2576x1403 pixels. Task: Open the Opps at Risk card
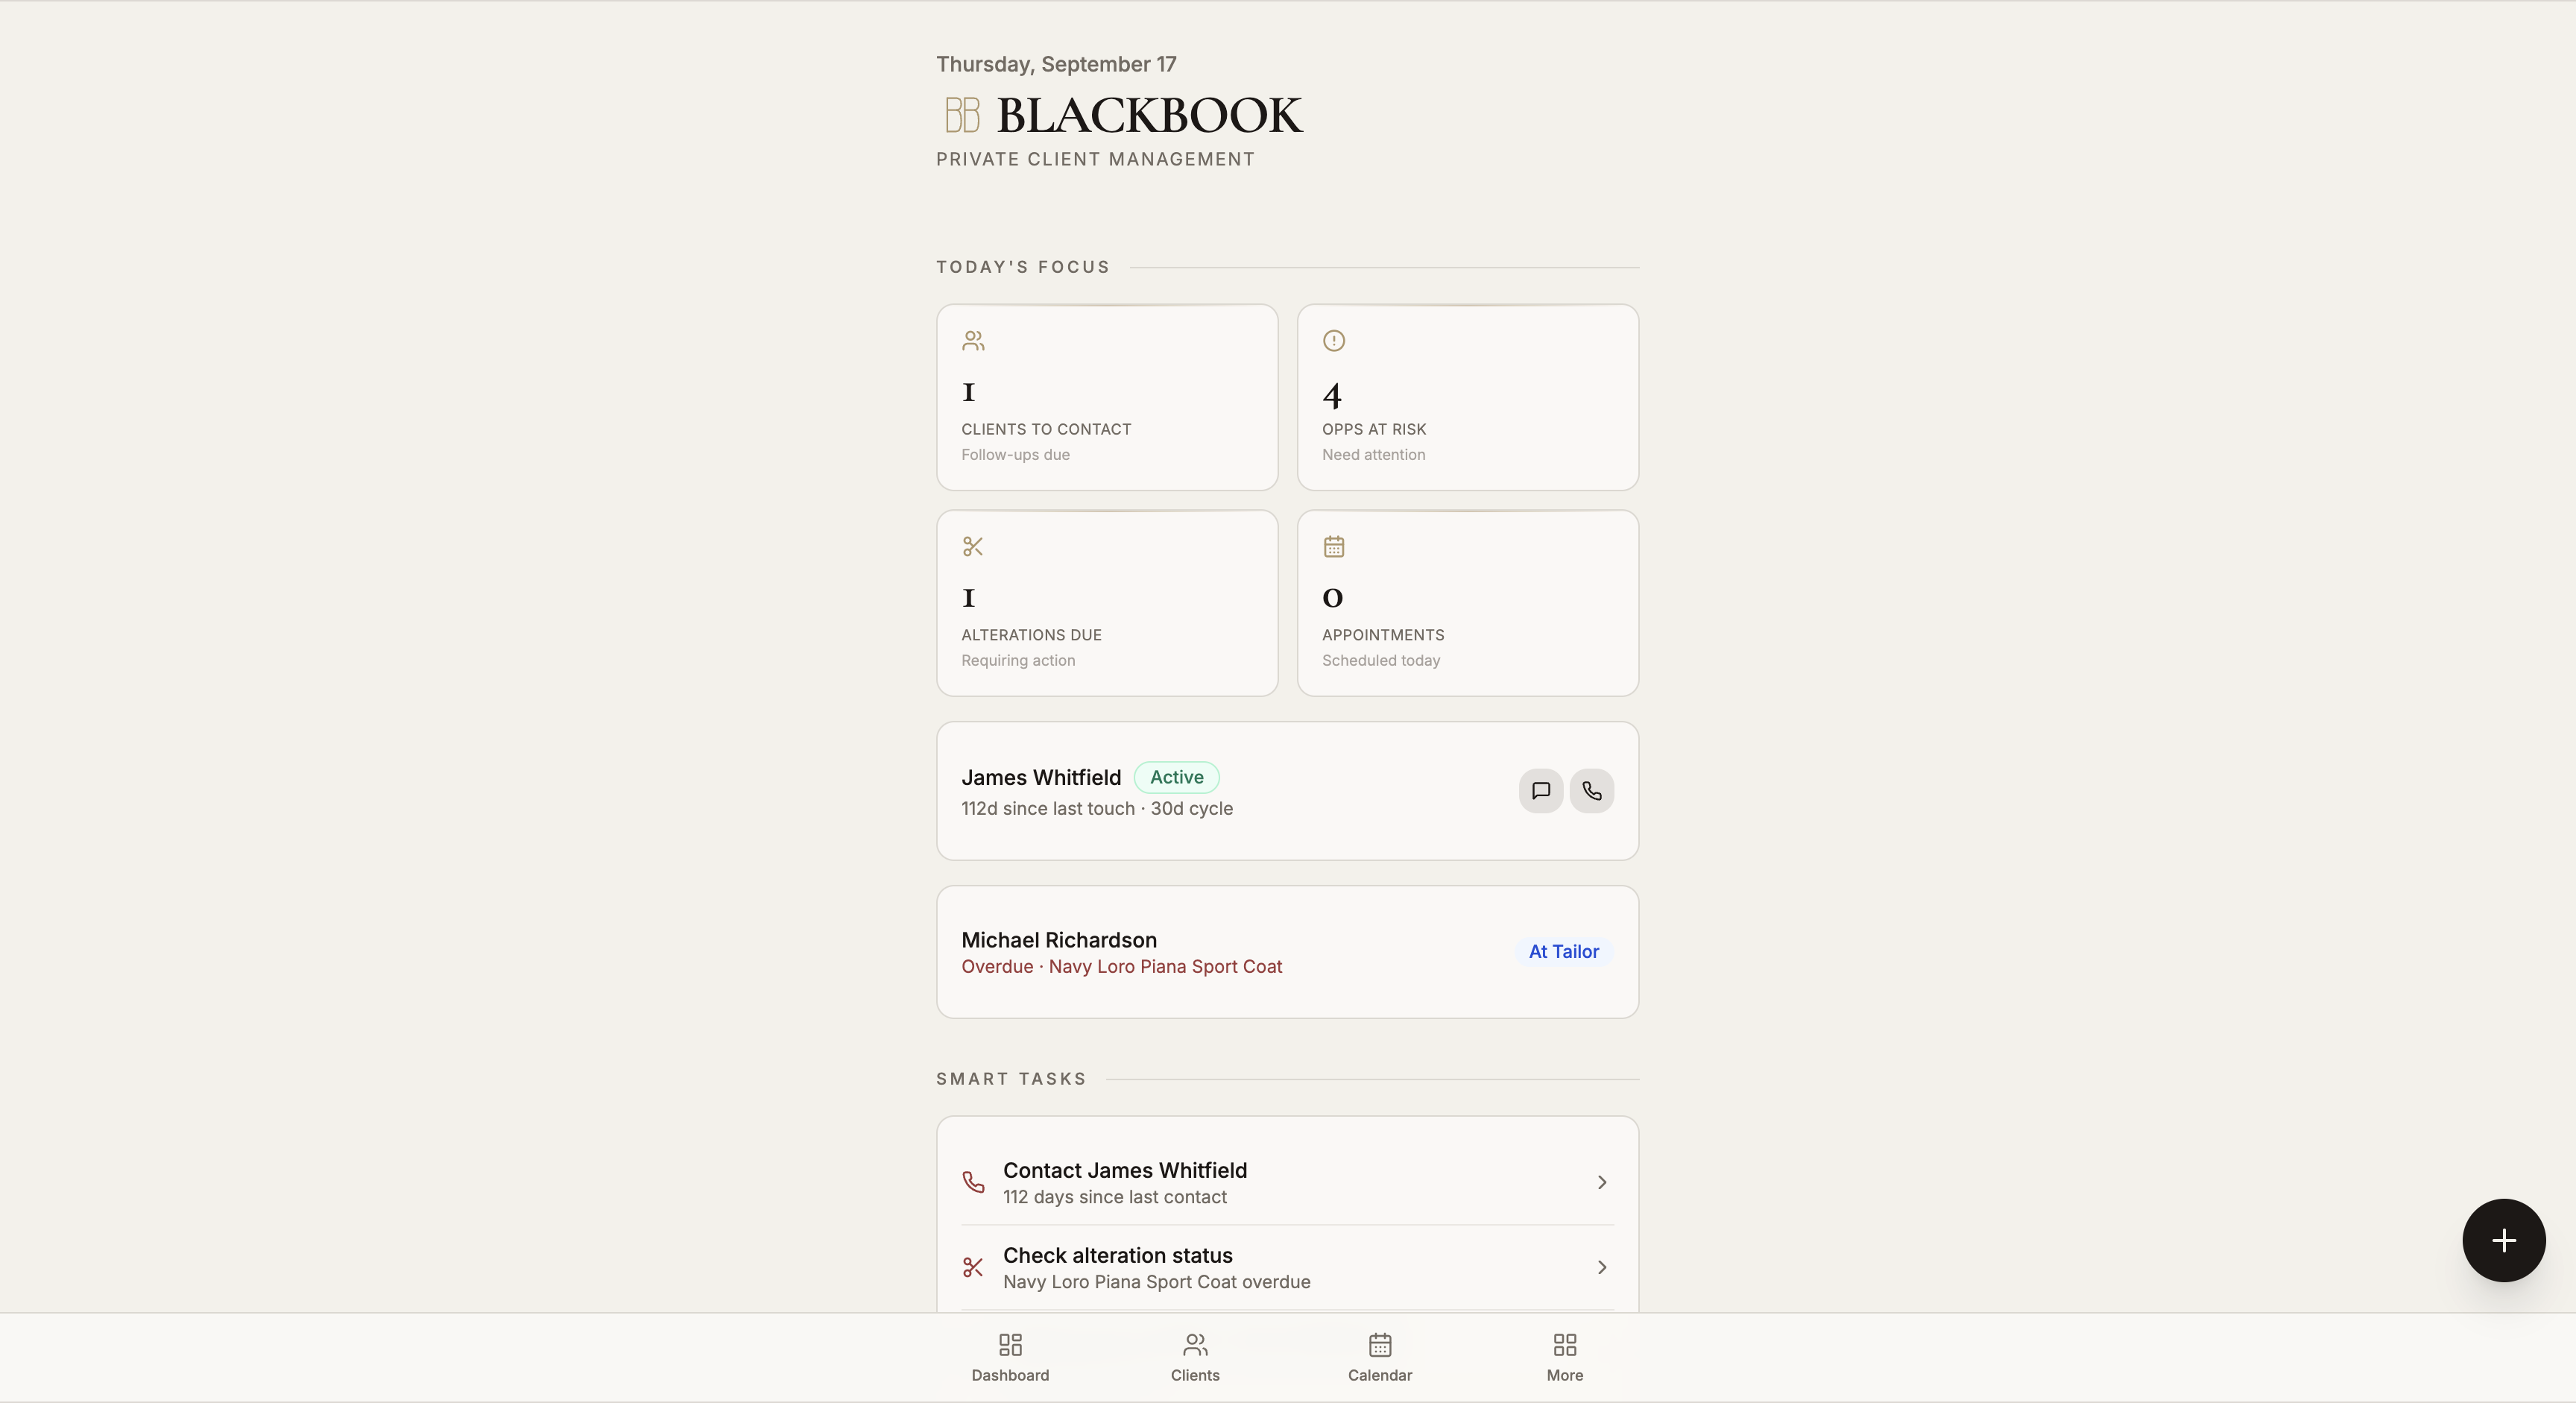(x=1467, y=397)
